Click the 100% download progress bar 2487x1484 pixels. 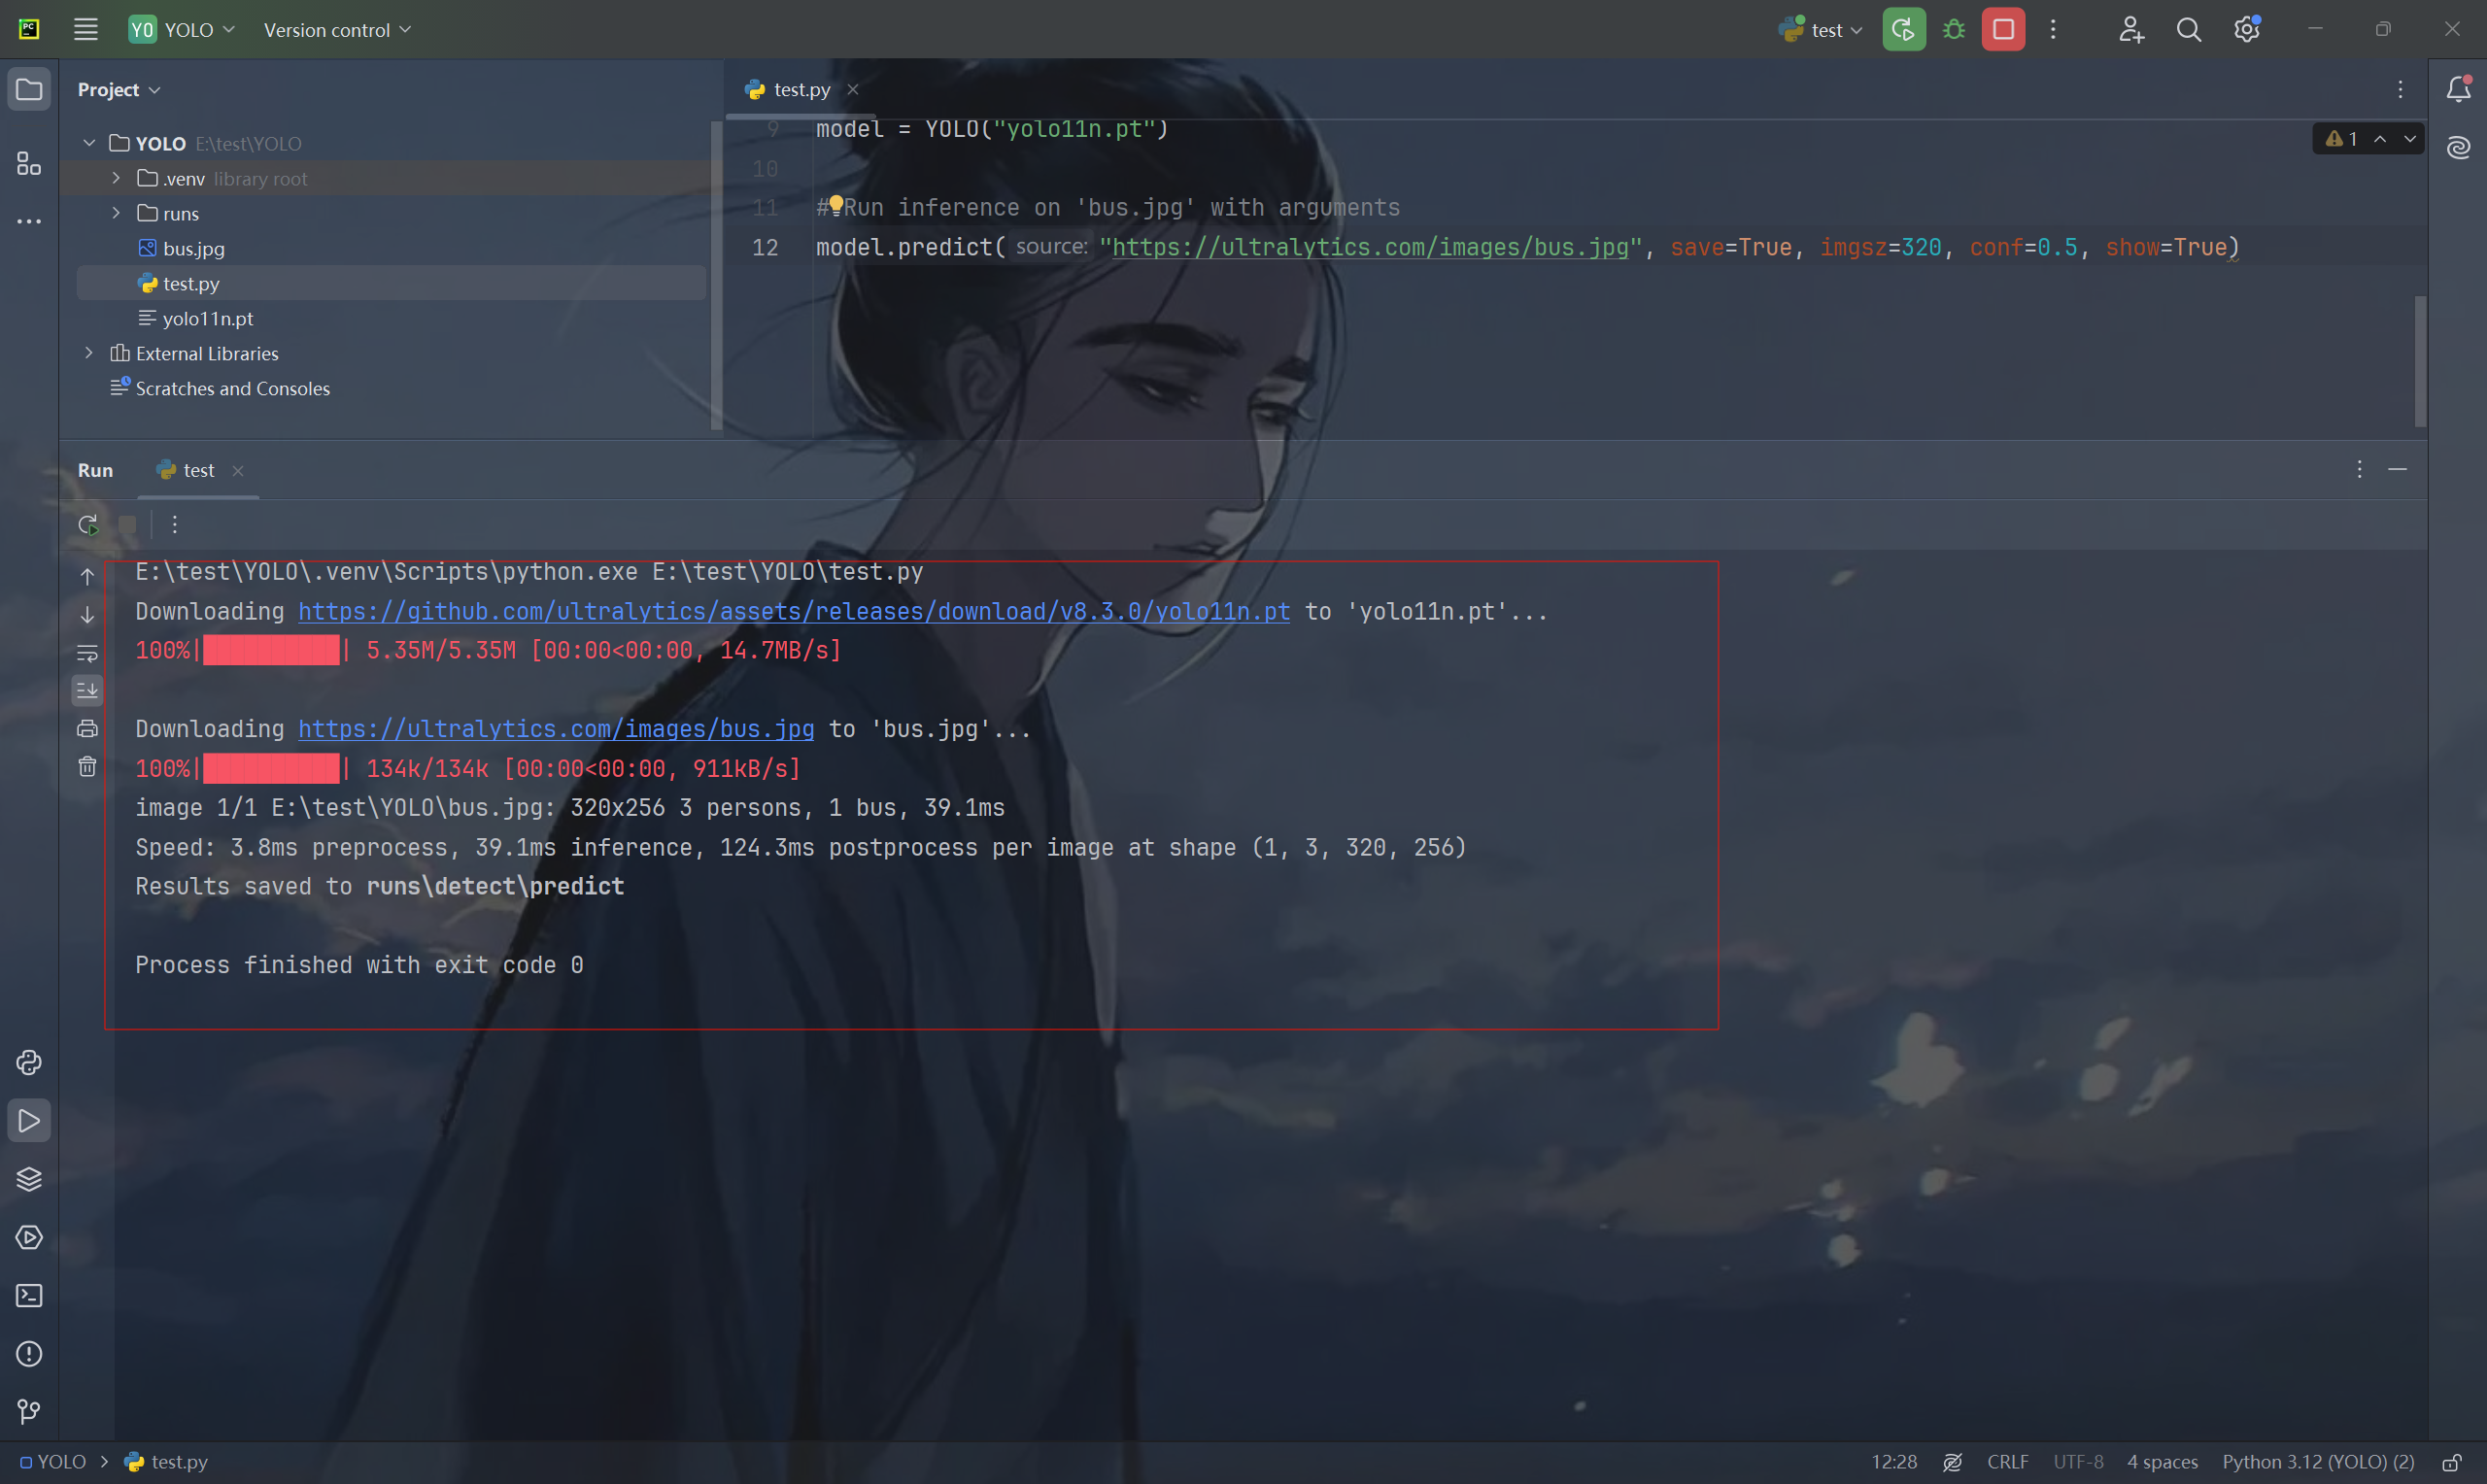tap(268, 650)
